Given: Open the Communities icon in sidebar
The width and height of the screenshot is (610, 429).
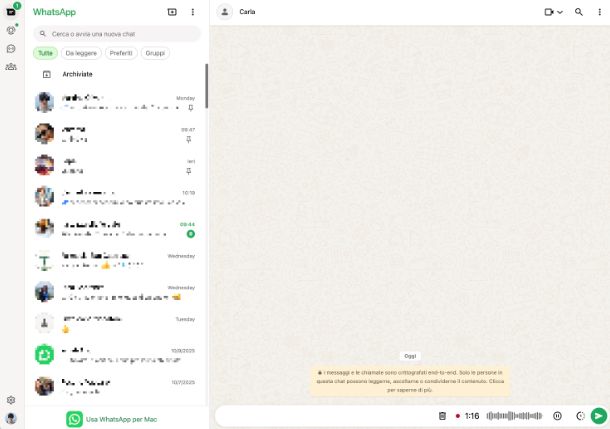Looking at the screenshot, I should point(11,67).
